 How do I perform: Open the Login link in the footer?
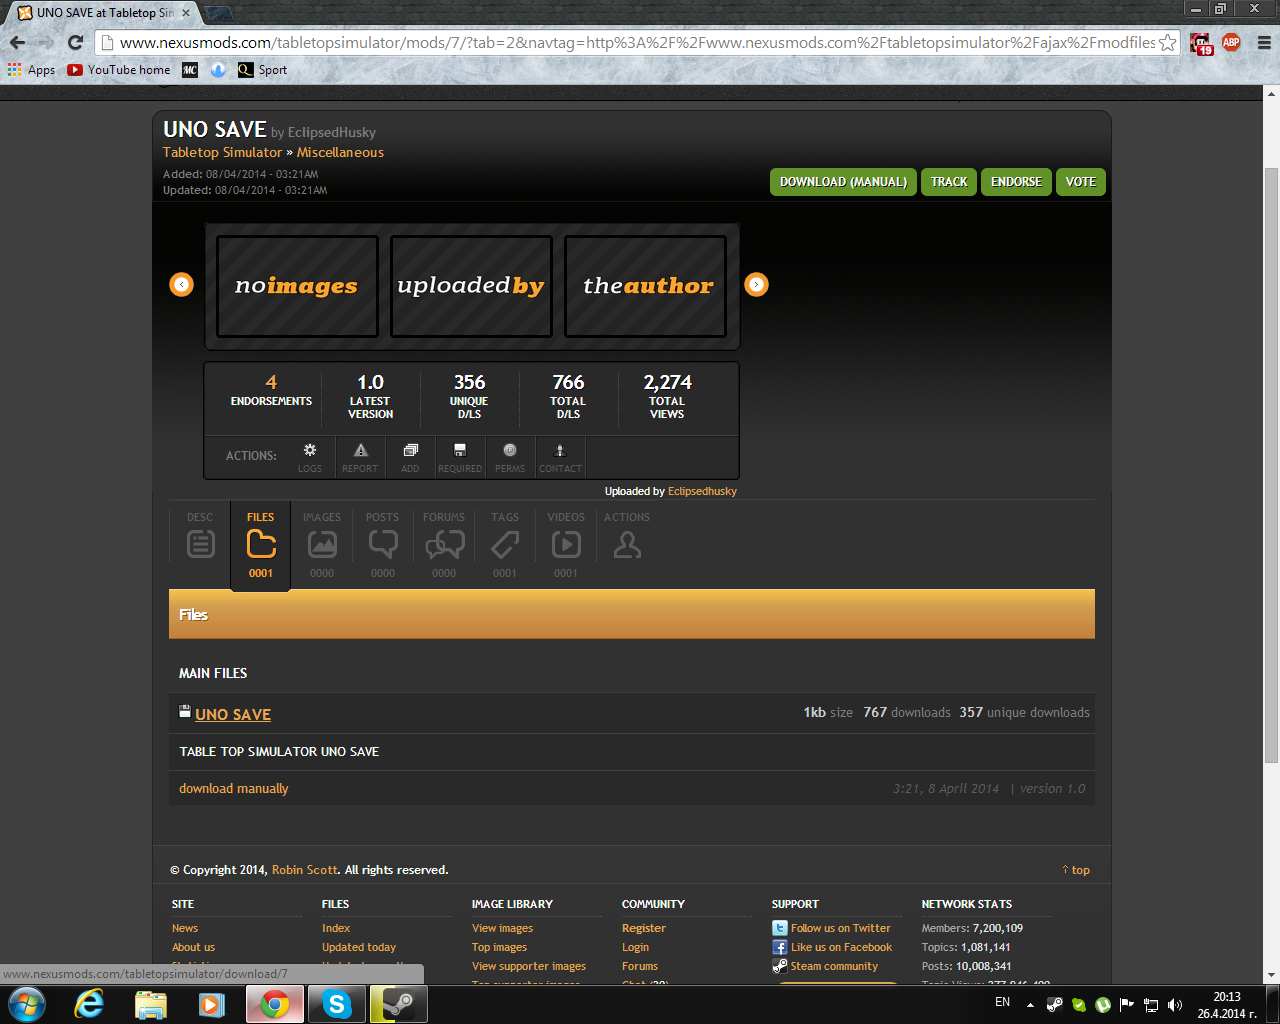(635, 947)
